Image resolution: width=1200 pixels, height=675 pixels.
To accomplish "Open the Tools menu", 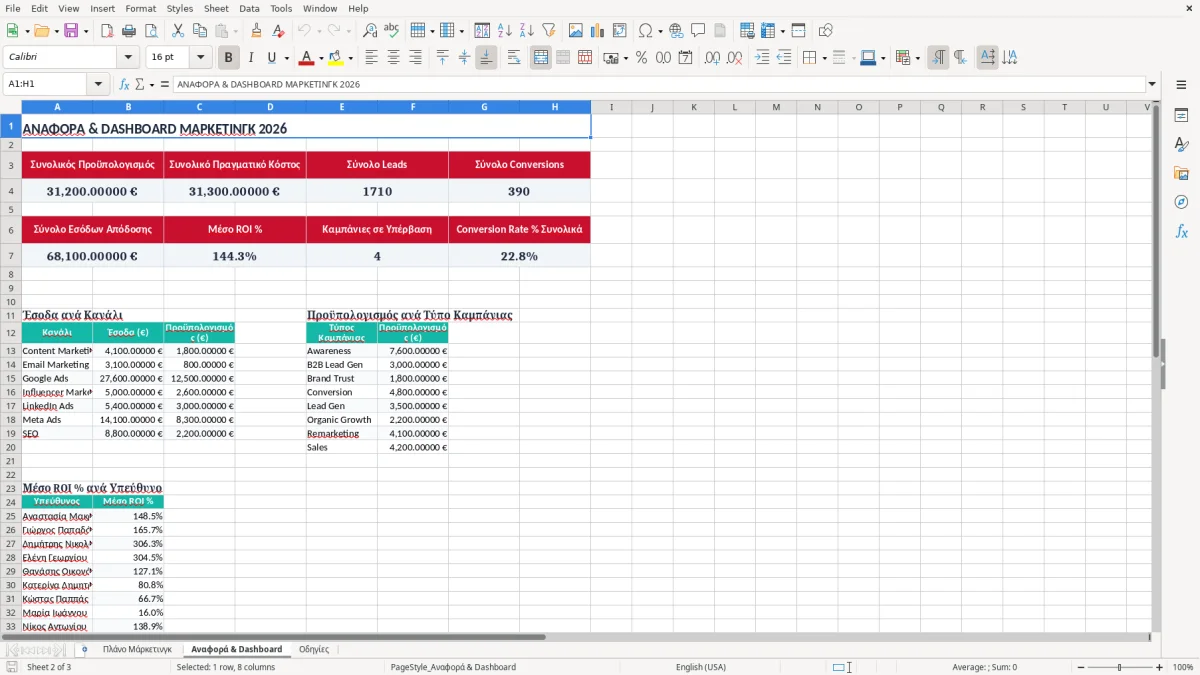I will tap(281, 8).
